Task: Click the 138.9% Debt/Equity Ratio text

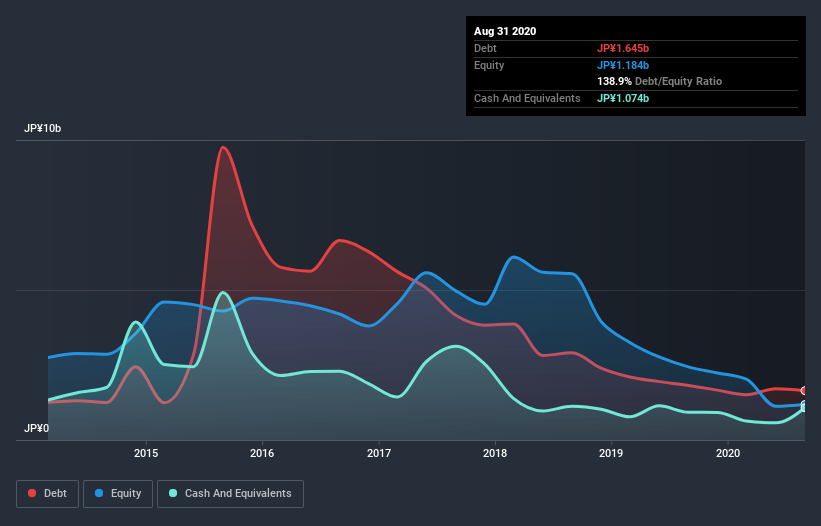Action: click(660, 82)
